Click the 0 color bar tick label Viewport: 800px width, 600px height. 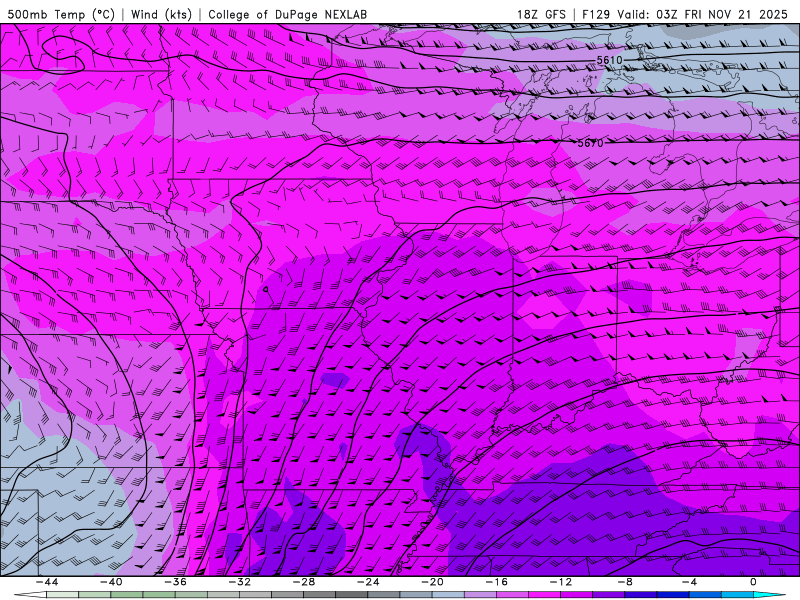pyautogui.click(x=753, y=582)
